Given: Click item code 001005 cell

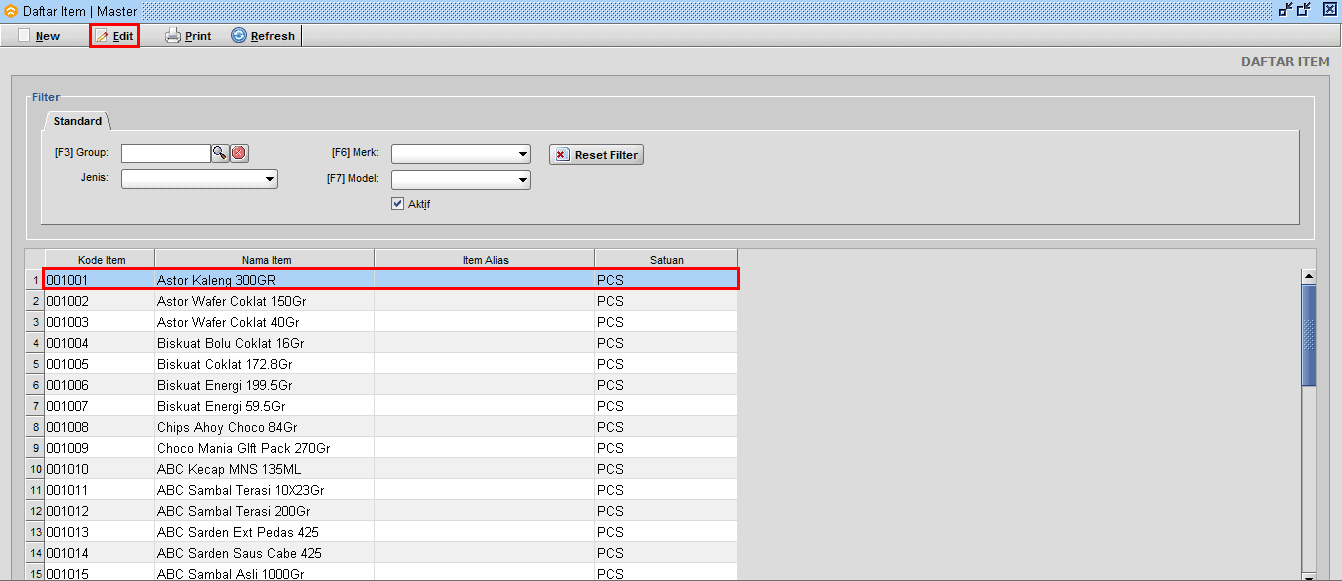Looking at the screenshot, I should [100, 364].
